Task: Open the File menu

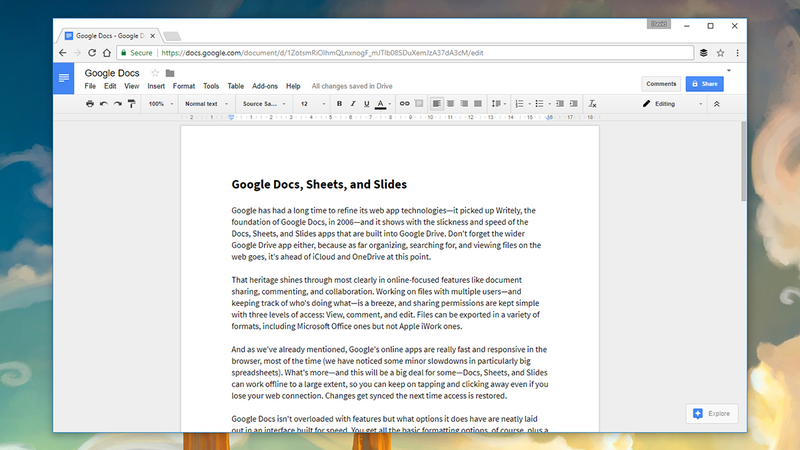Action: [x=90, y=86]
